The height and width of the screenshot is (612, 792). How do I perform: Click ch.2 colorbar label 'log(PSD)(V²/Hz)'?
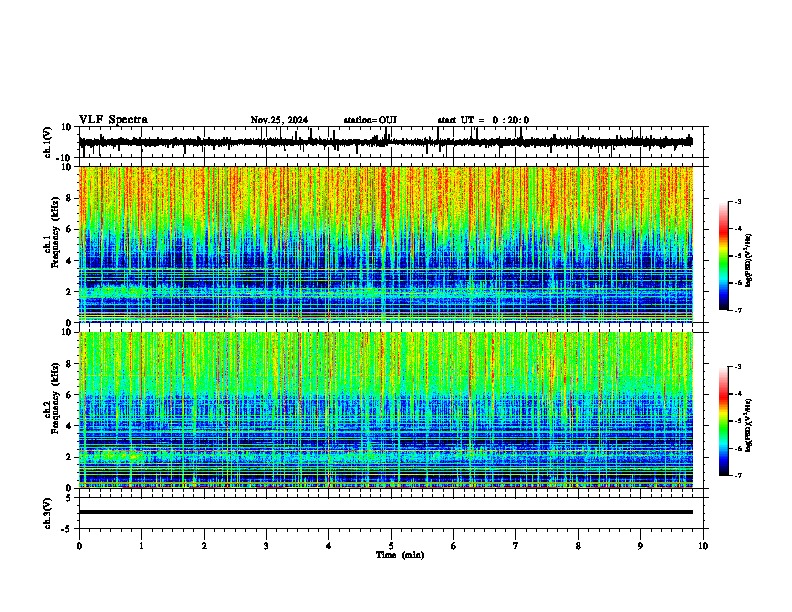[x=749, y=425]
